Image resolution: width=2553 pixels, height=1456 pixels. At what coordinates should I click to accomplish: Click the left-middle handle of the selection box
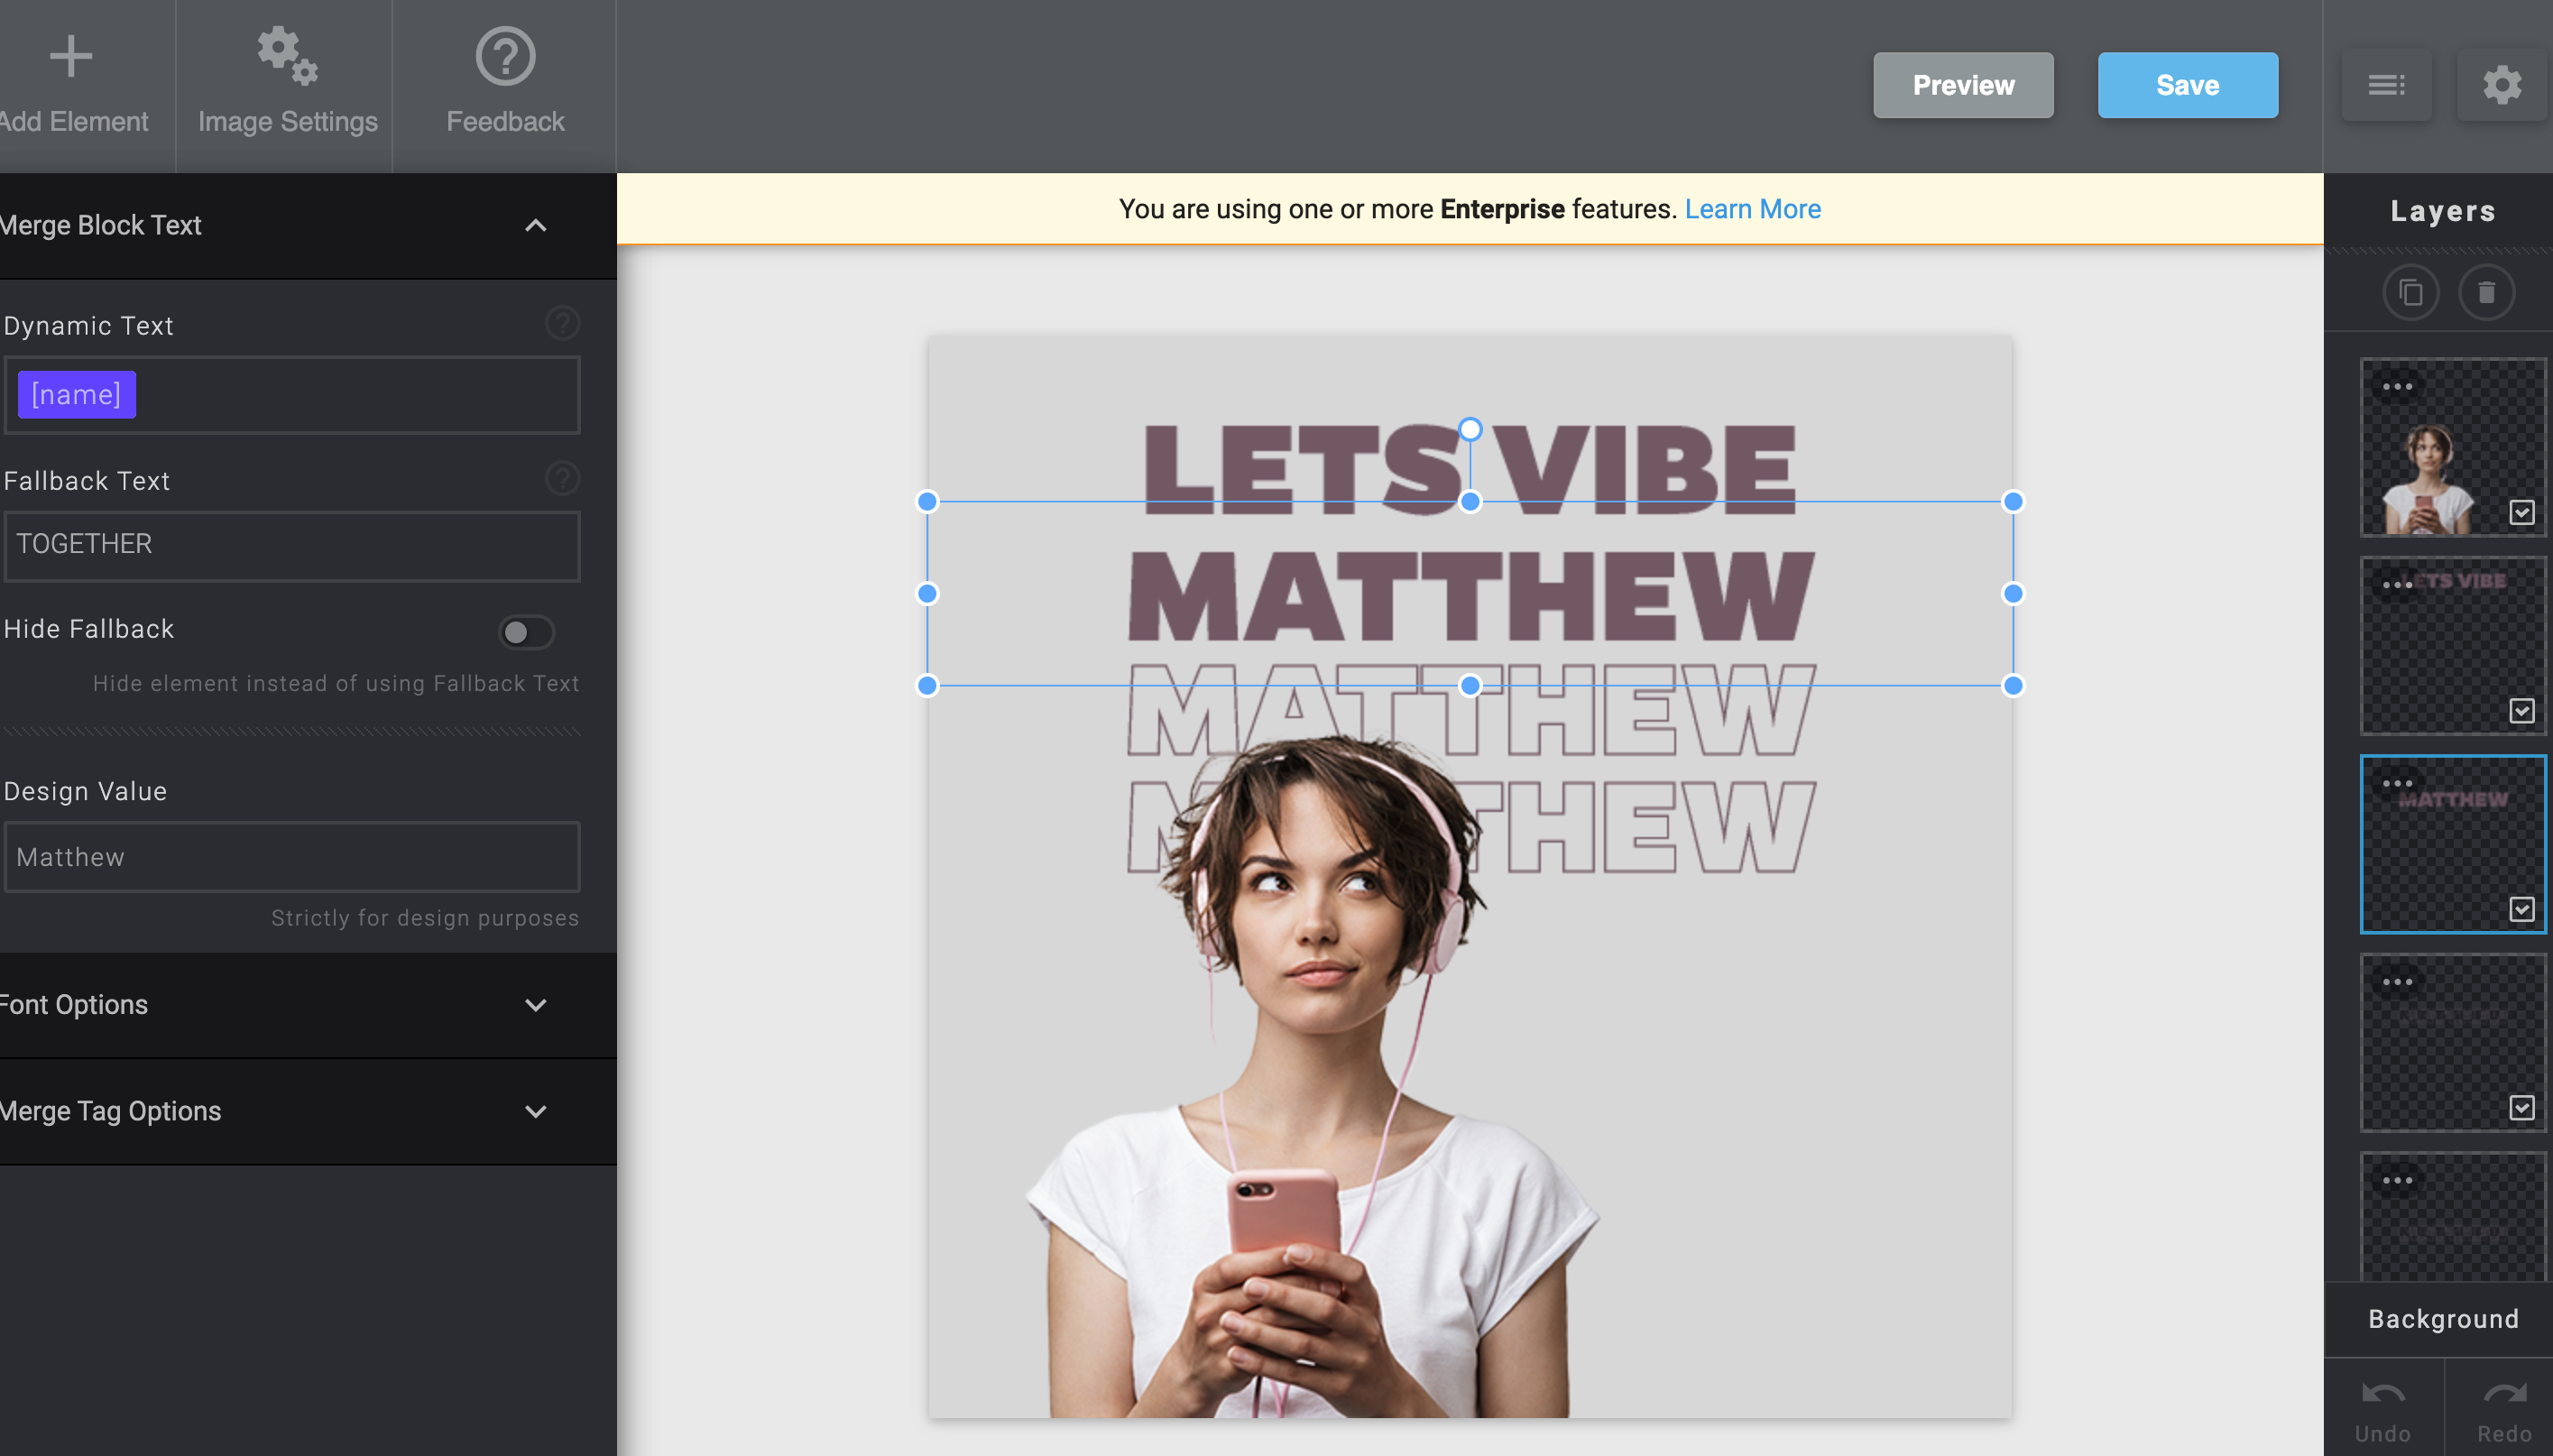click(x=927, y=594)
